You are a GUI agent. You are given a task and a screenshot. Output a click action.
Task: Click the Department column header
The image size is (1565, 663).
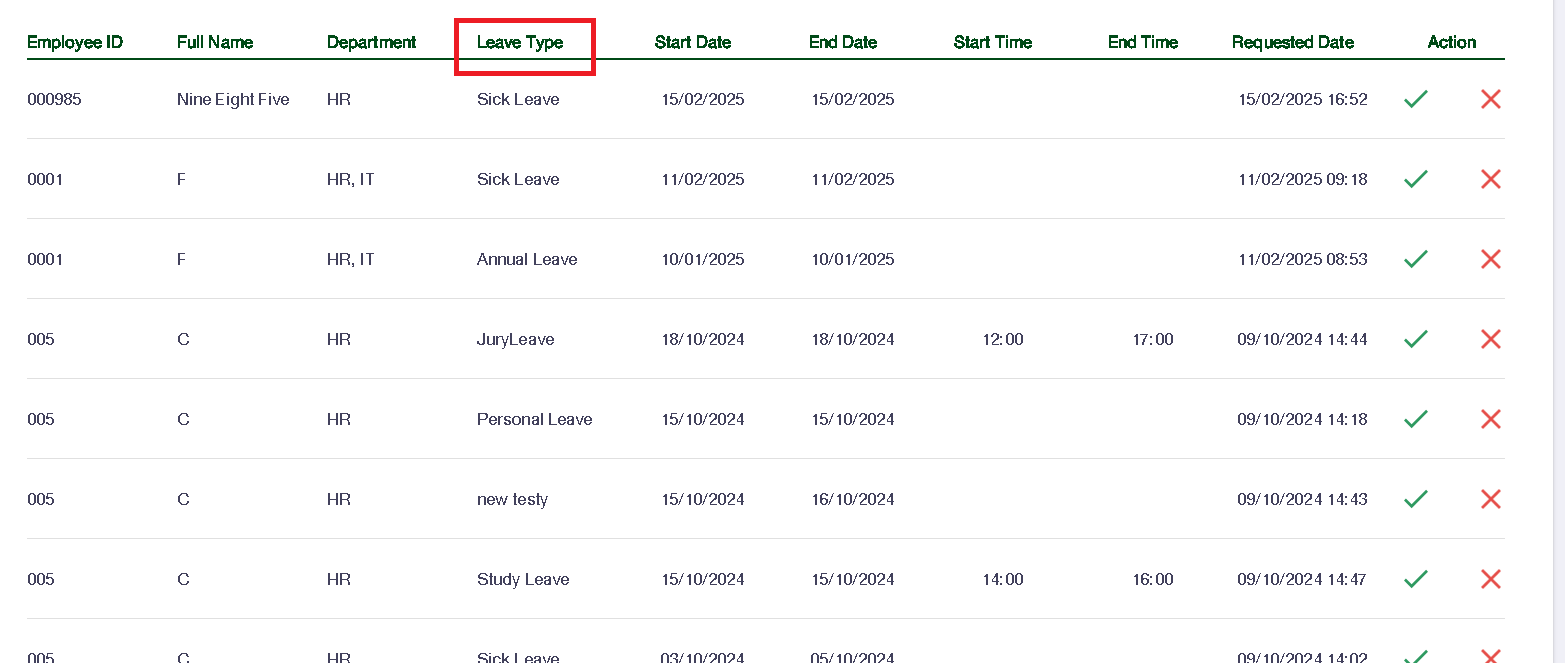pyautogui.click(x=371, y=42)
